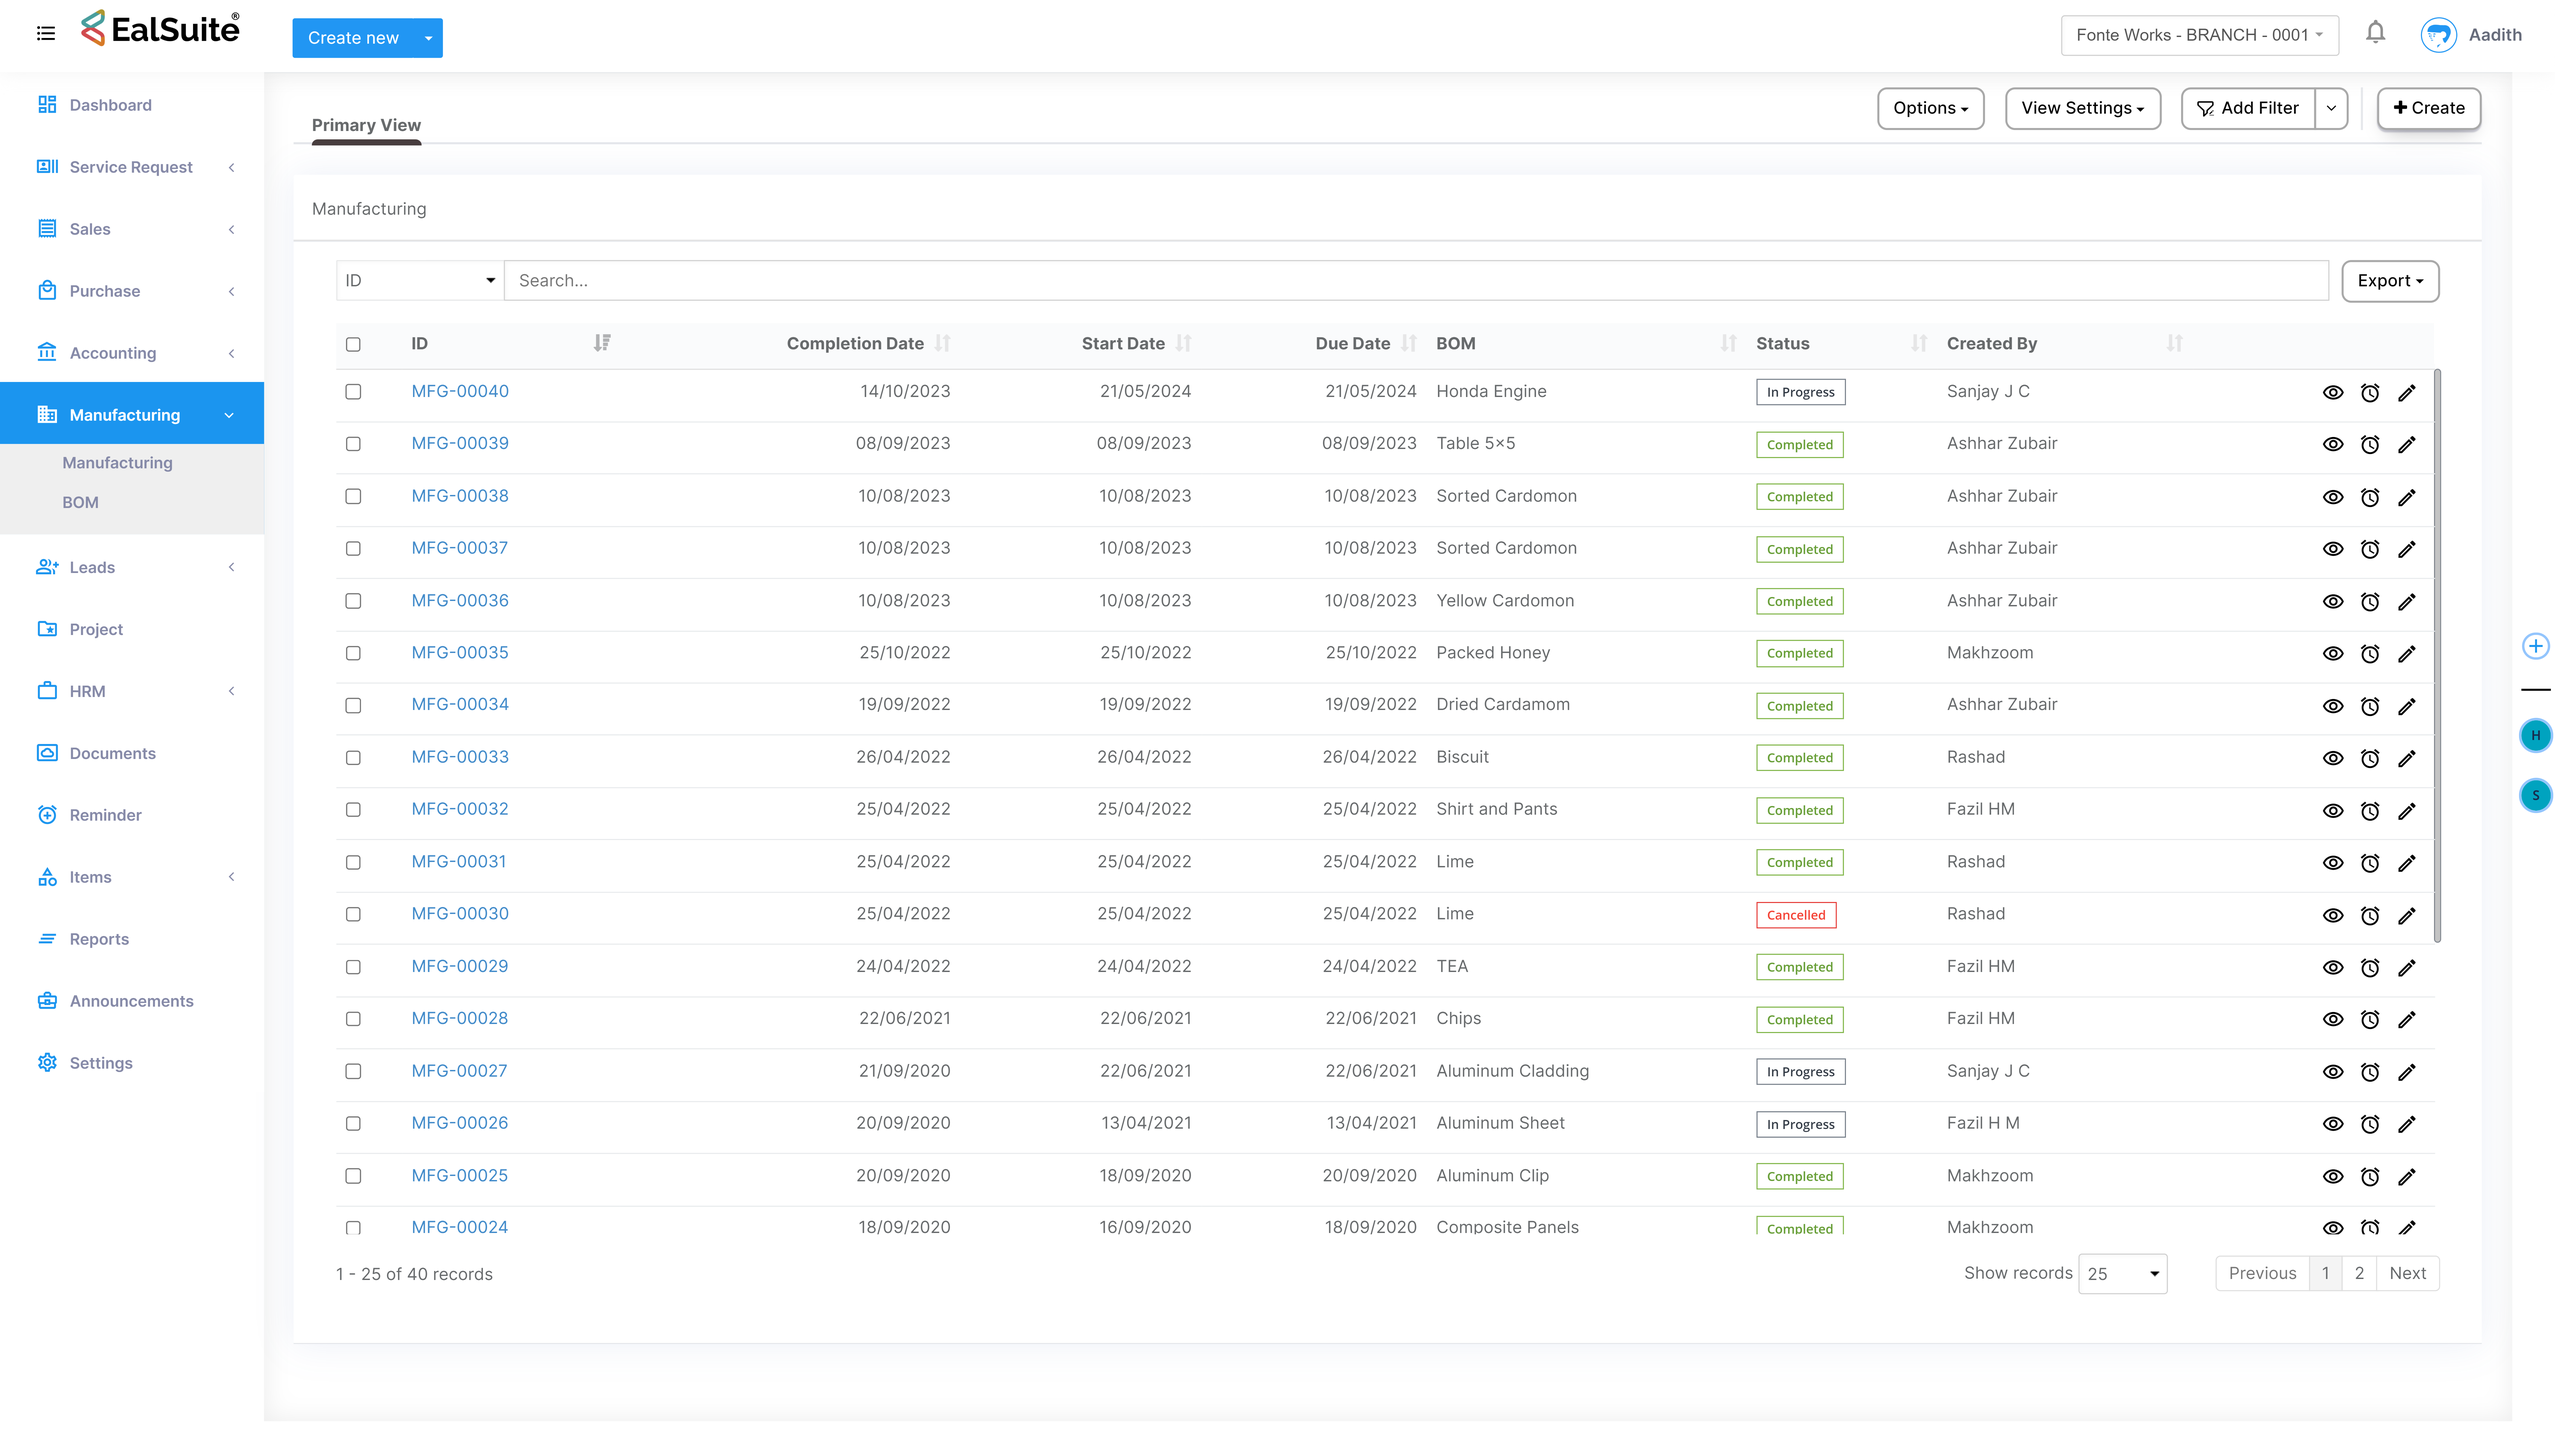The width and height of the screenshot is (2560, 1440).
Task: Click the notification bell icon
Action: tap(2375, 34)
